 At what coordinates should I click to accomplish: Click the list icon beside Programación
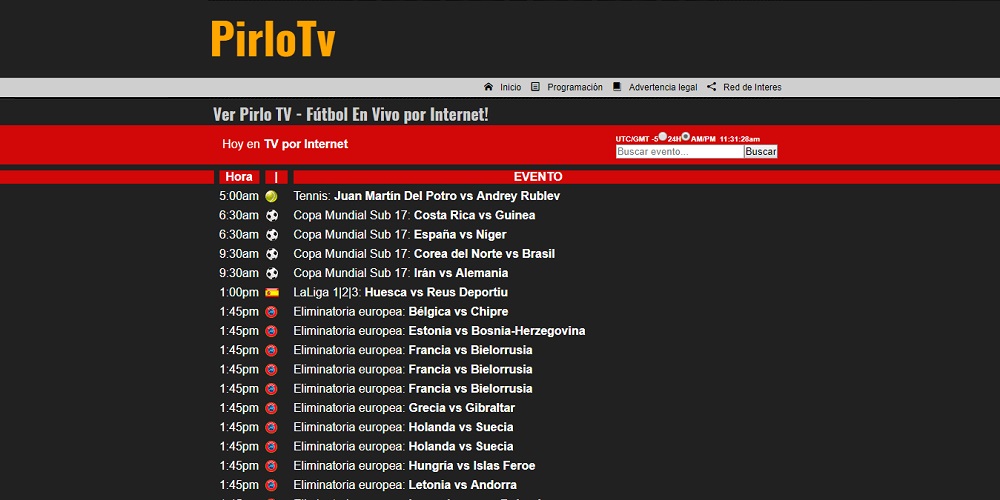pyautogui.click(x=536, y=87)
